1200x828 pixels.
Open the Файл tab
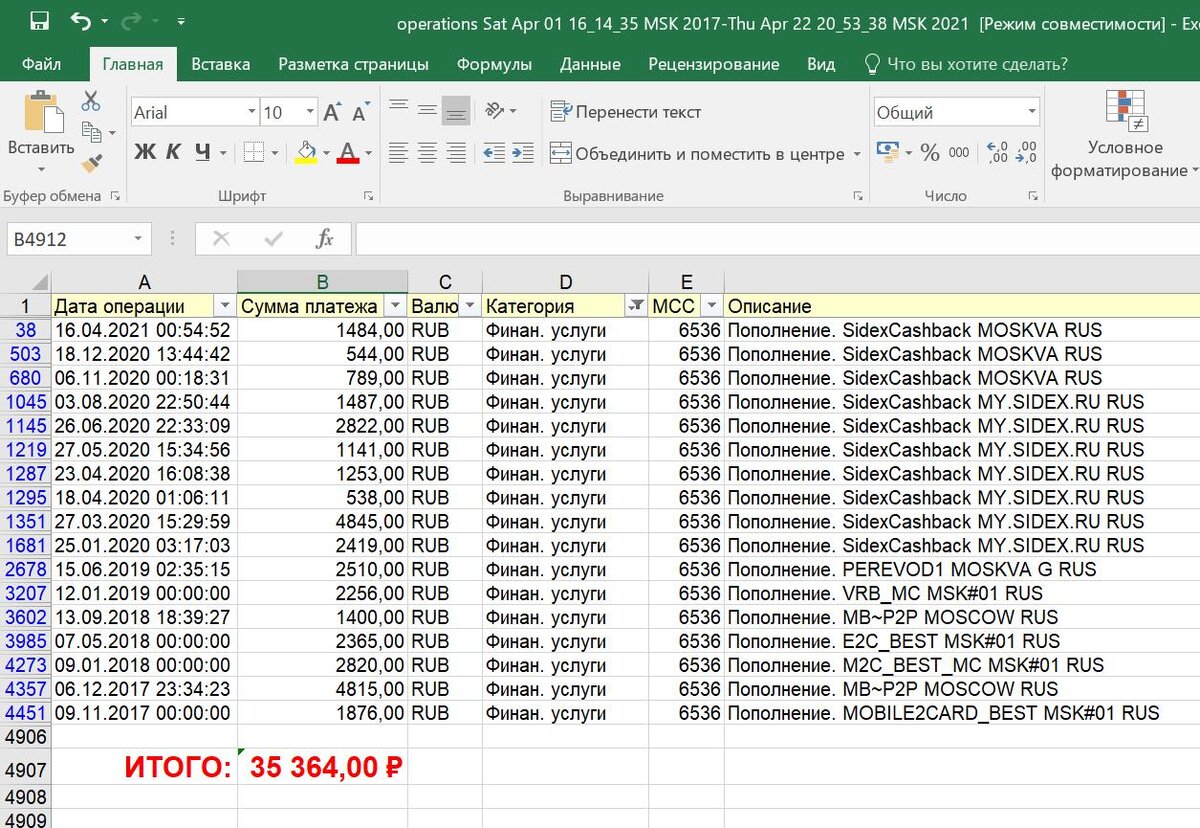pyautogui.click(x=41, y=64)
